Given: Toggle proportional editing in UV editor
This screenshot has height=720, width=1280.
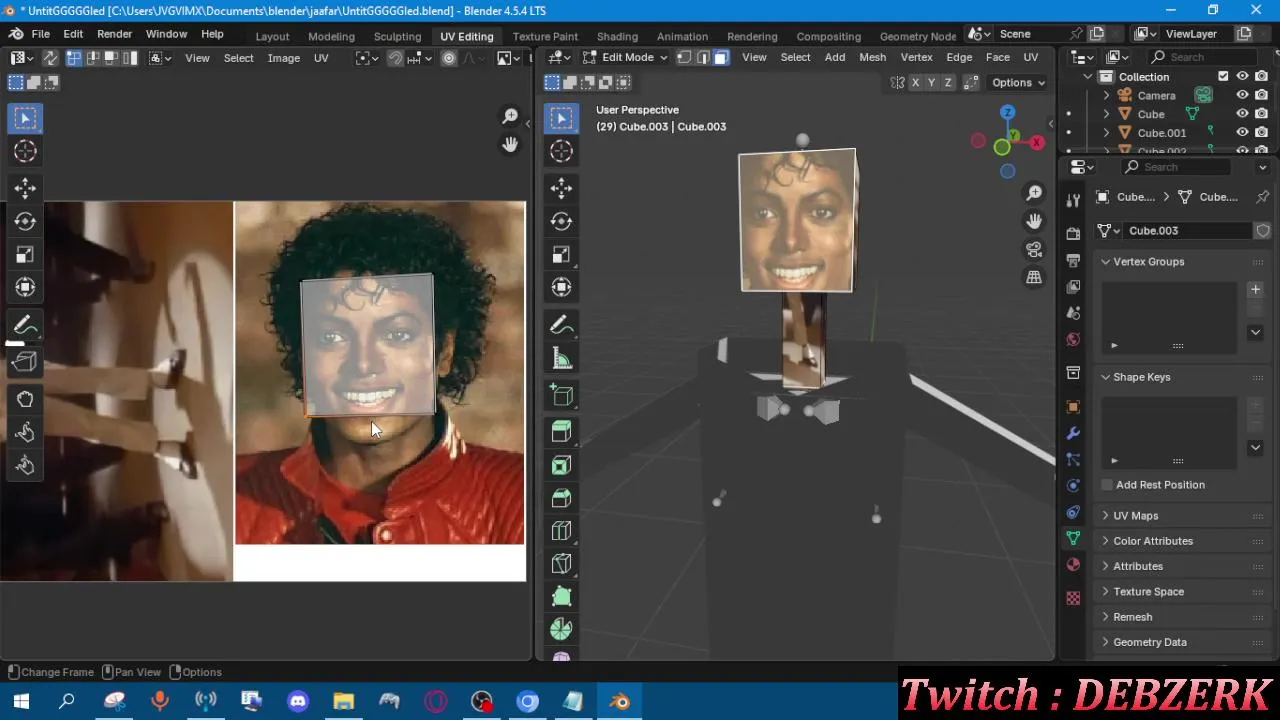Looking at the screenshot, I should click(449, 58).
